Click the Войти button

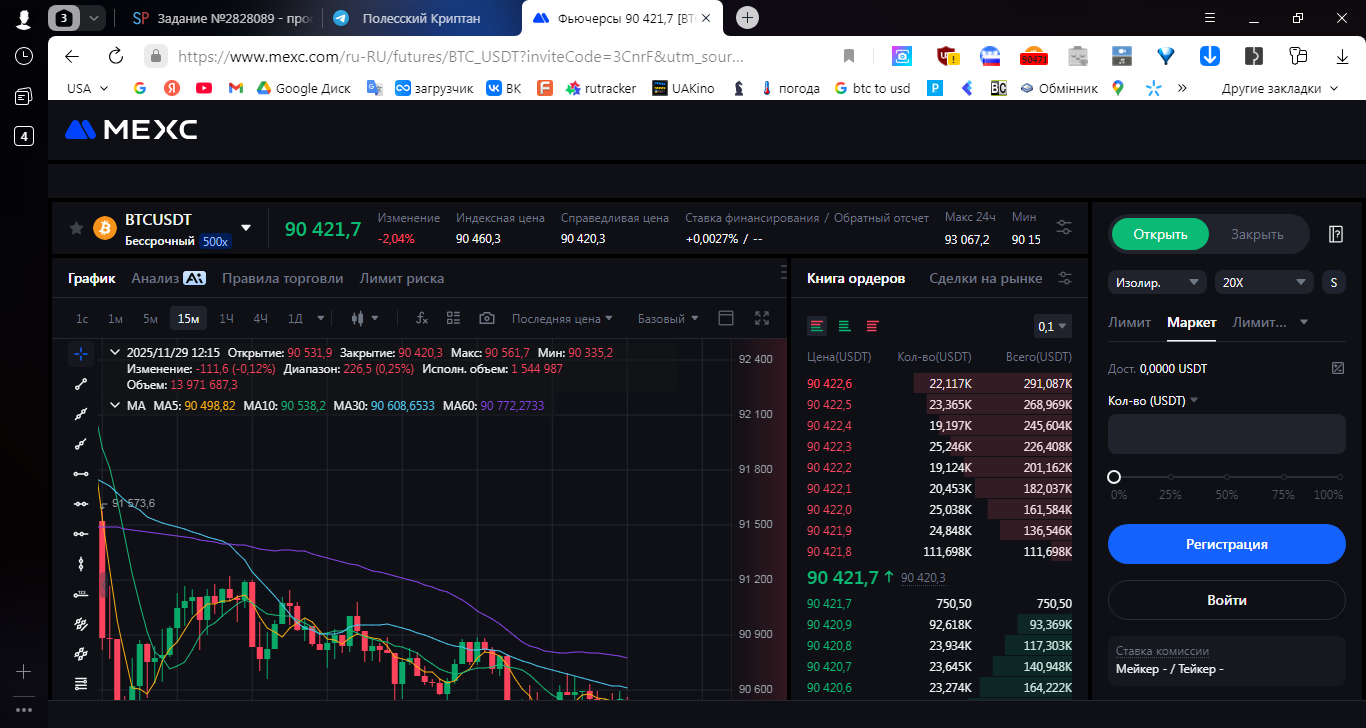(1227, 600)
